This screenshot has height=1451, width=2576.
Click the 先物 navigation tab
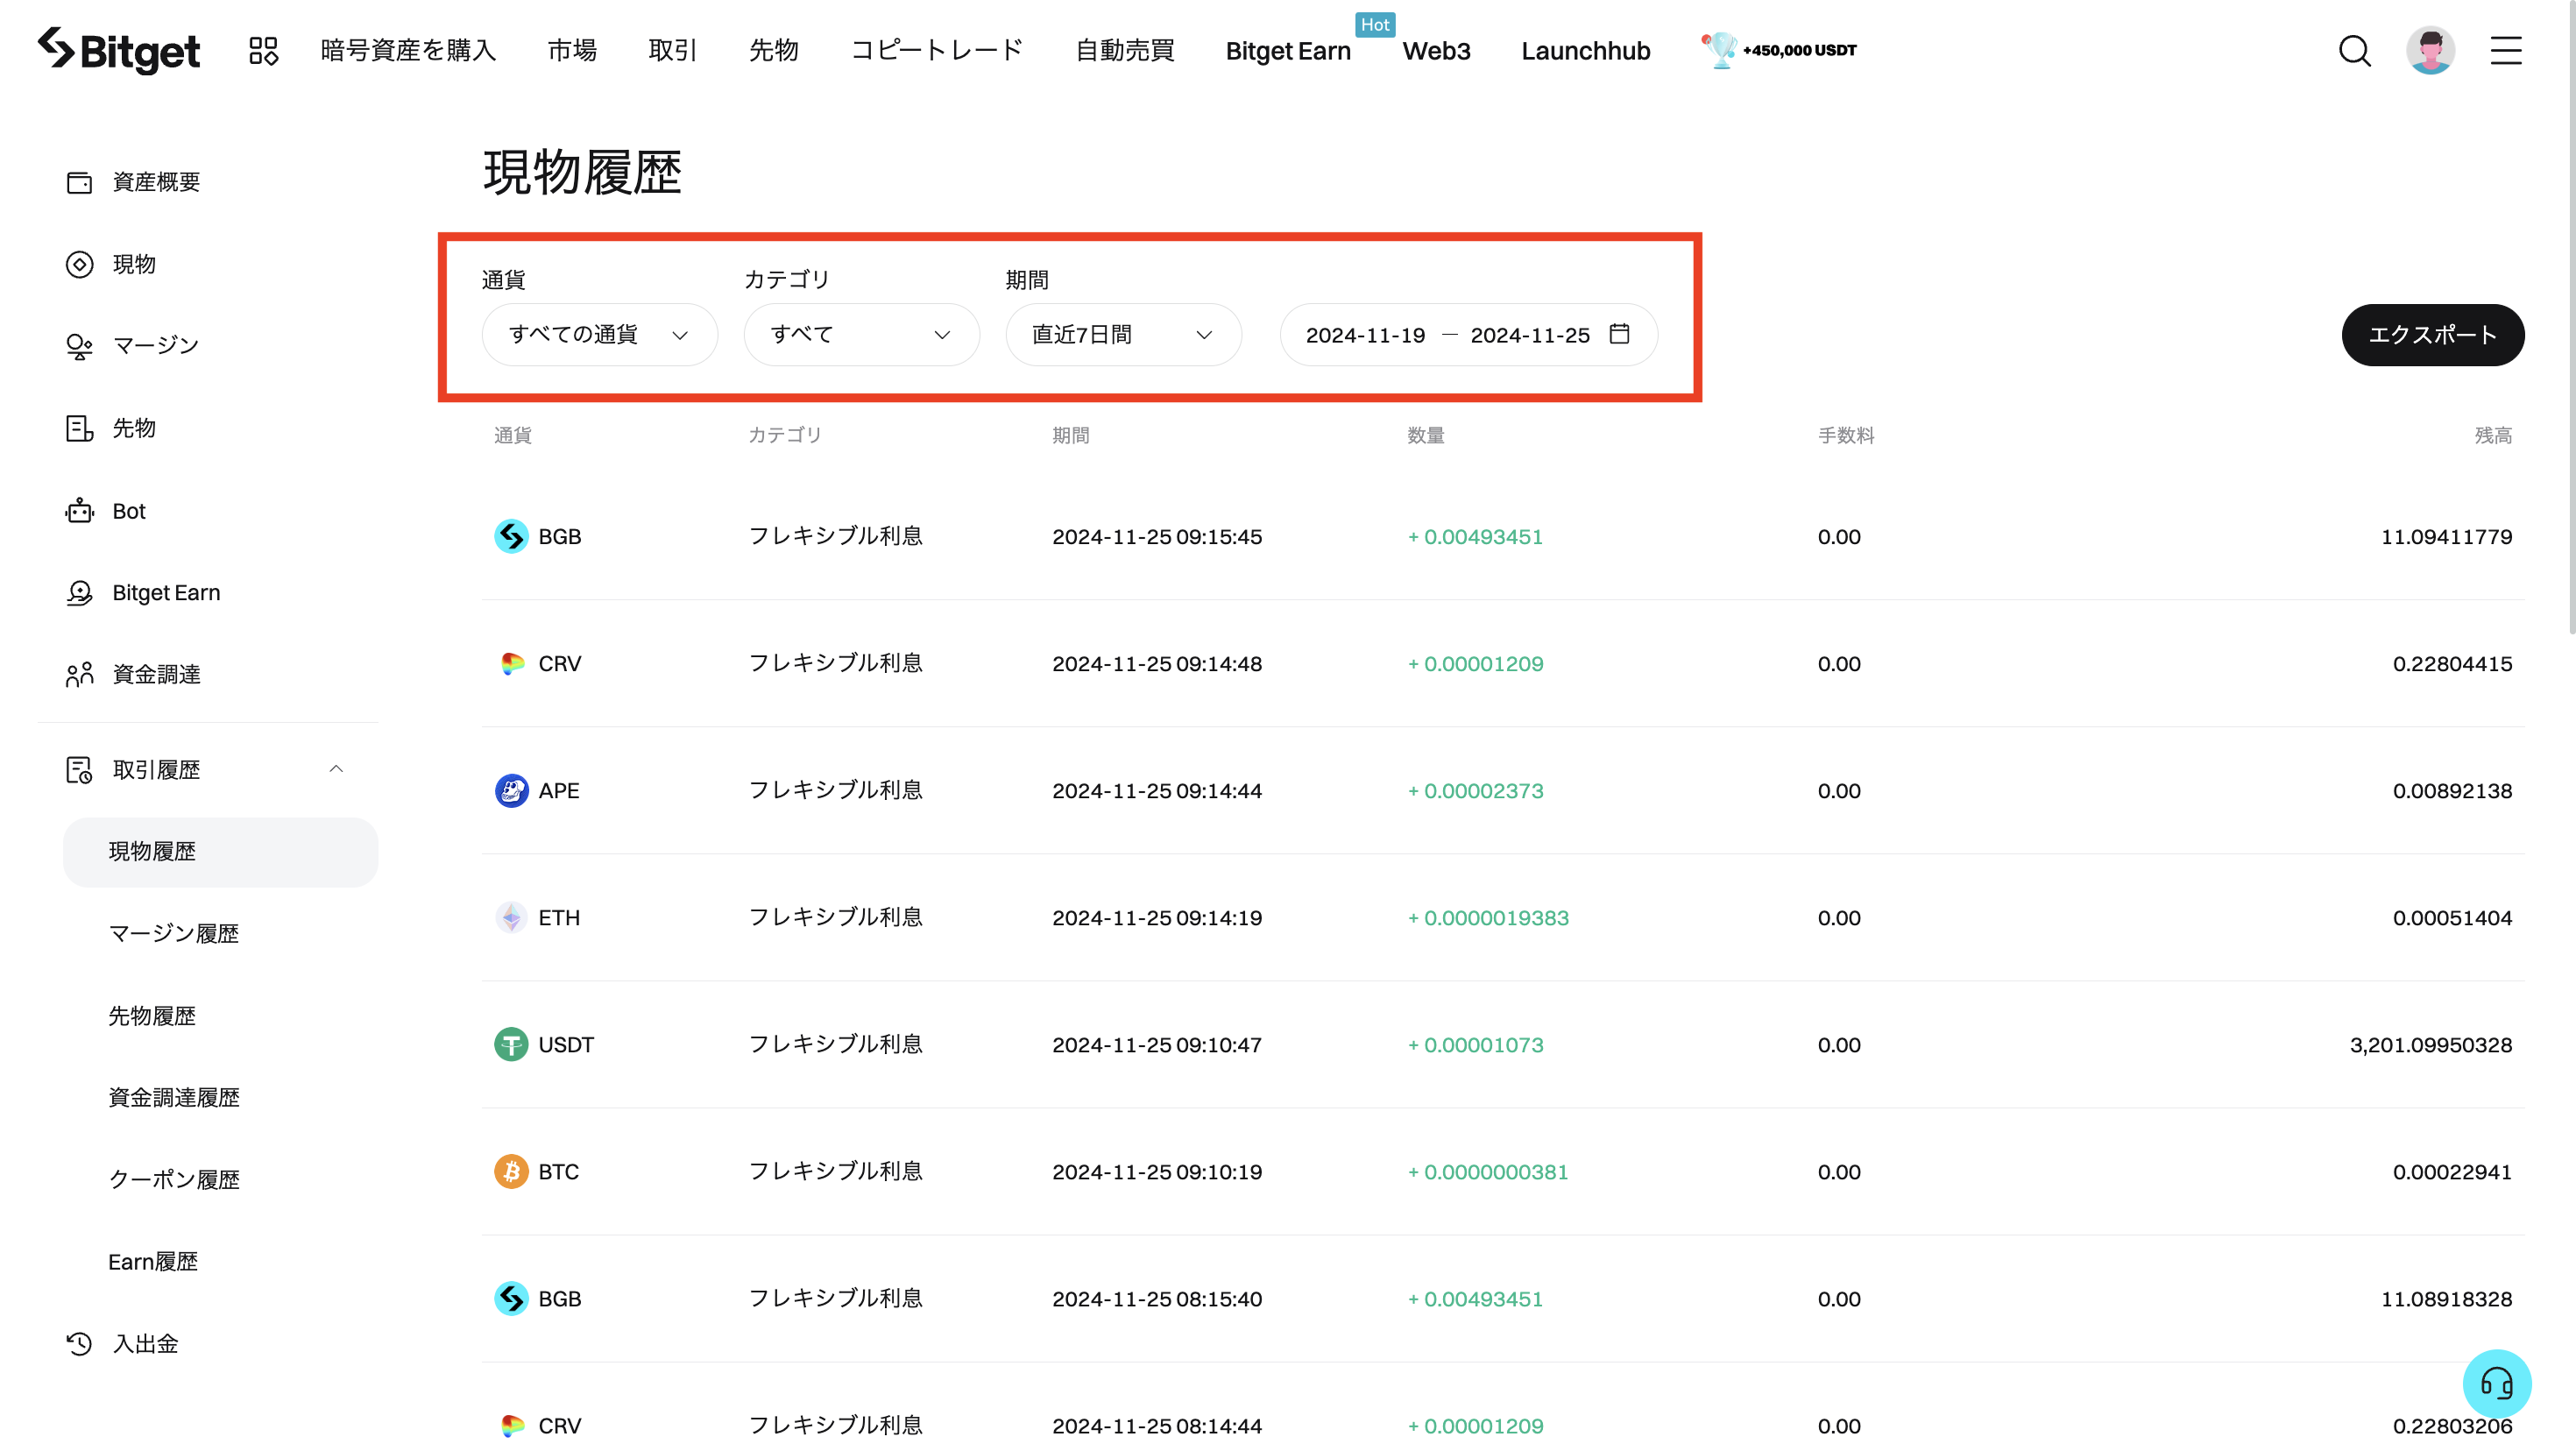tap(771, 50)
